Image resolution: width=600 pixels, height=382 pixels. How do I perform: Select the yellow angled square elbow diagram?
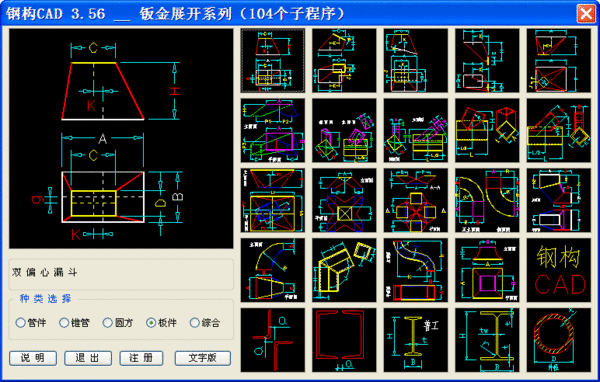tap(344, 270)
